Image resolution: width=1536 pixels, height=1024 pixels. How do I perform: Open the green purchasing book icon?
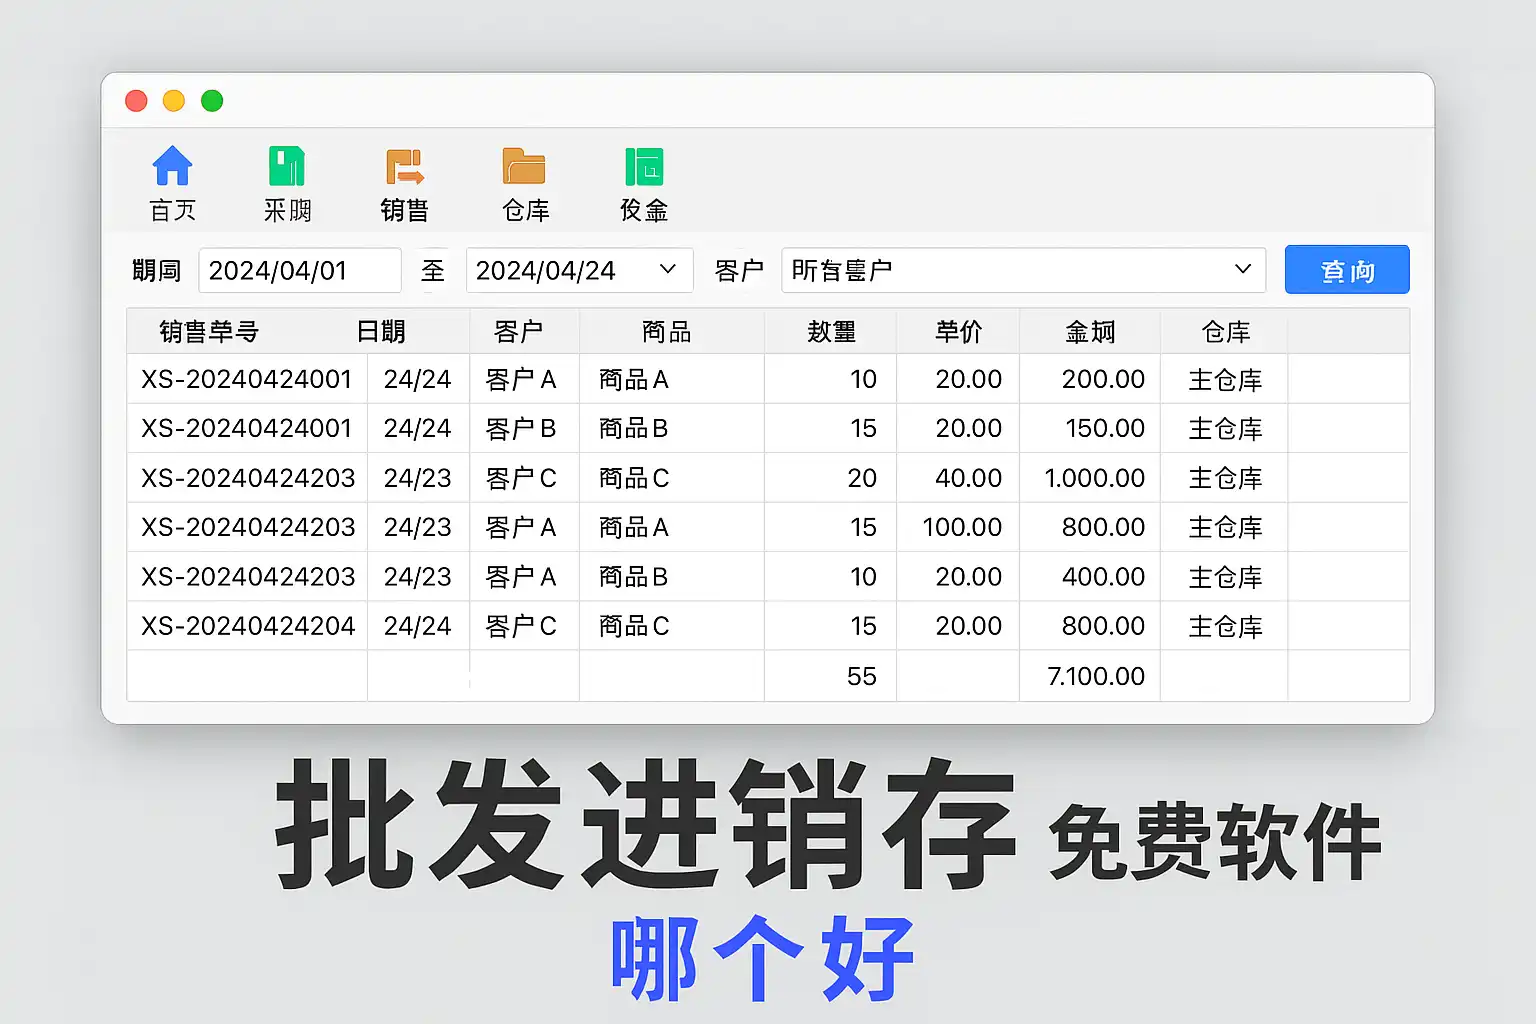287,166
